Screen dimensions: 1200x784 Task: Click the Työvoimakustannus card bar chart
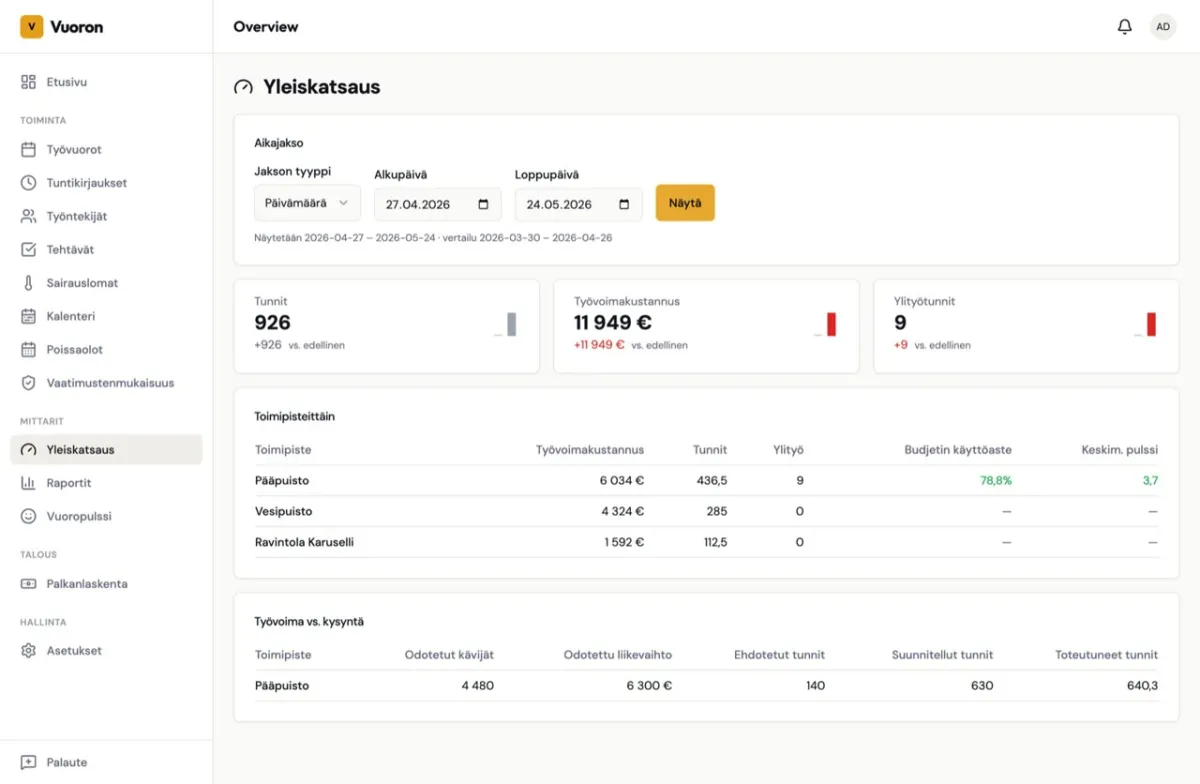(826, 324)
